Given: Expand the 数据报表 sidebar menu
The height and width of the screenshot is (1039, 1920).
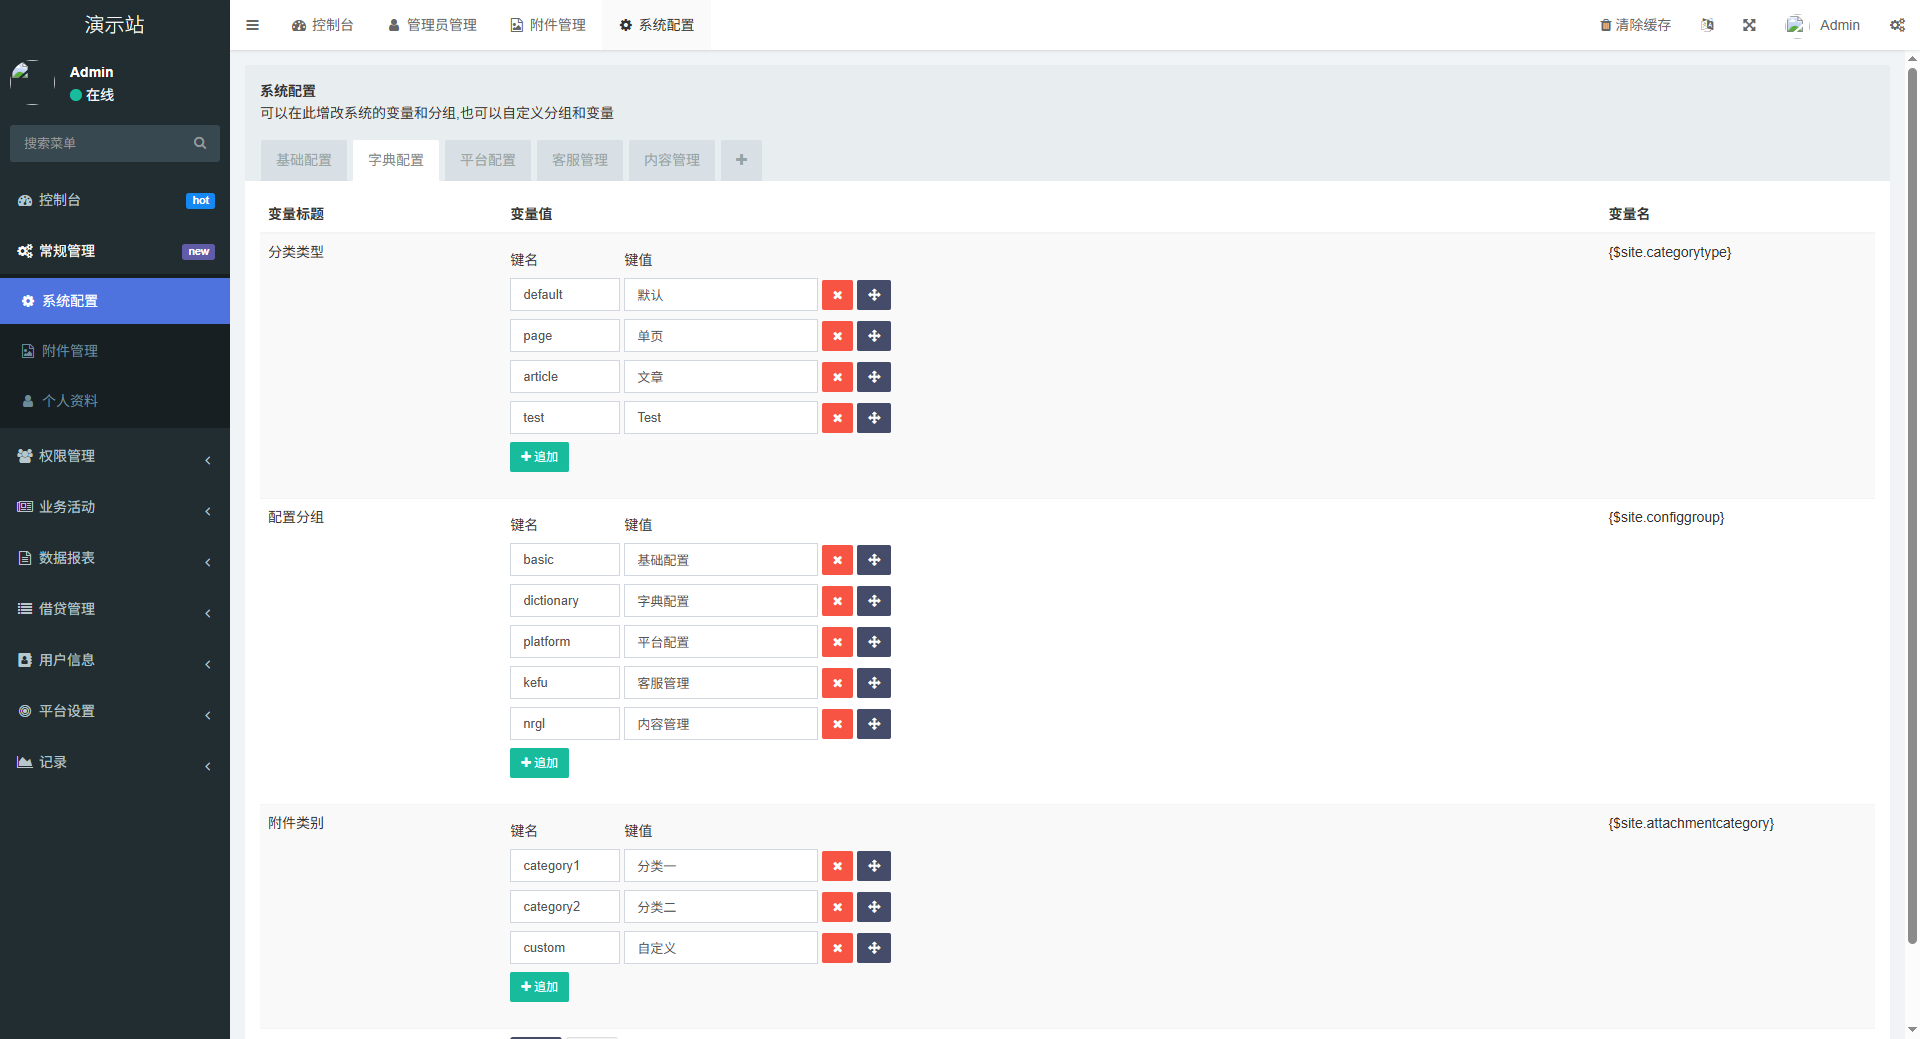Looking at the screenshot, I should point(115,558).
